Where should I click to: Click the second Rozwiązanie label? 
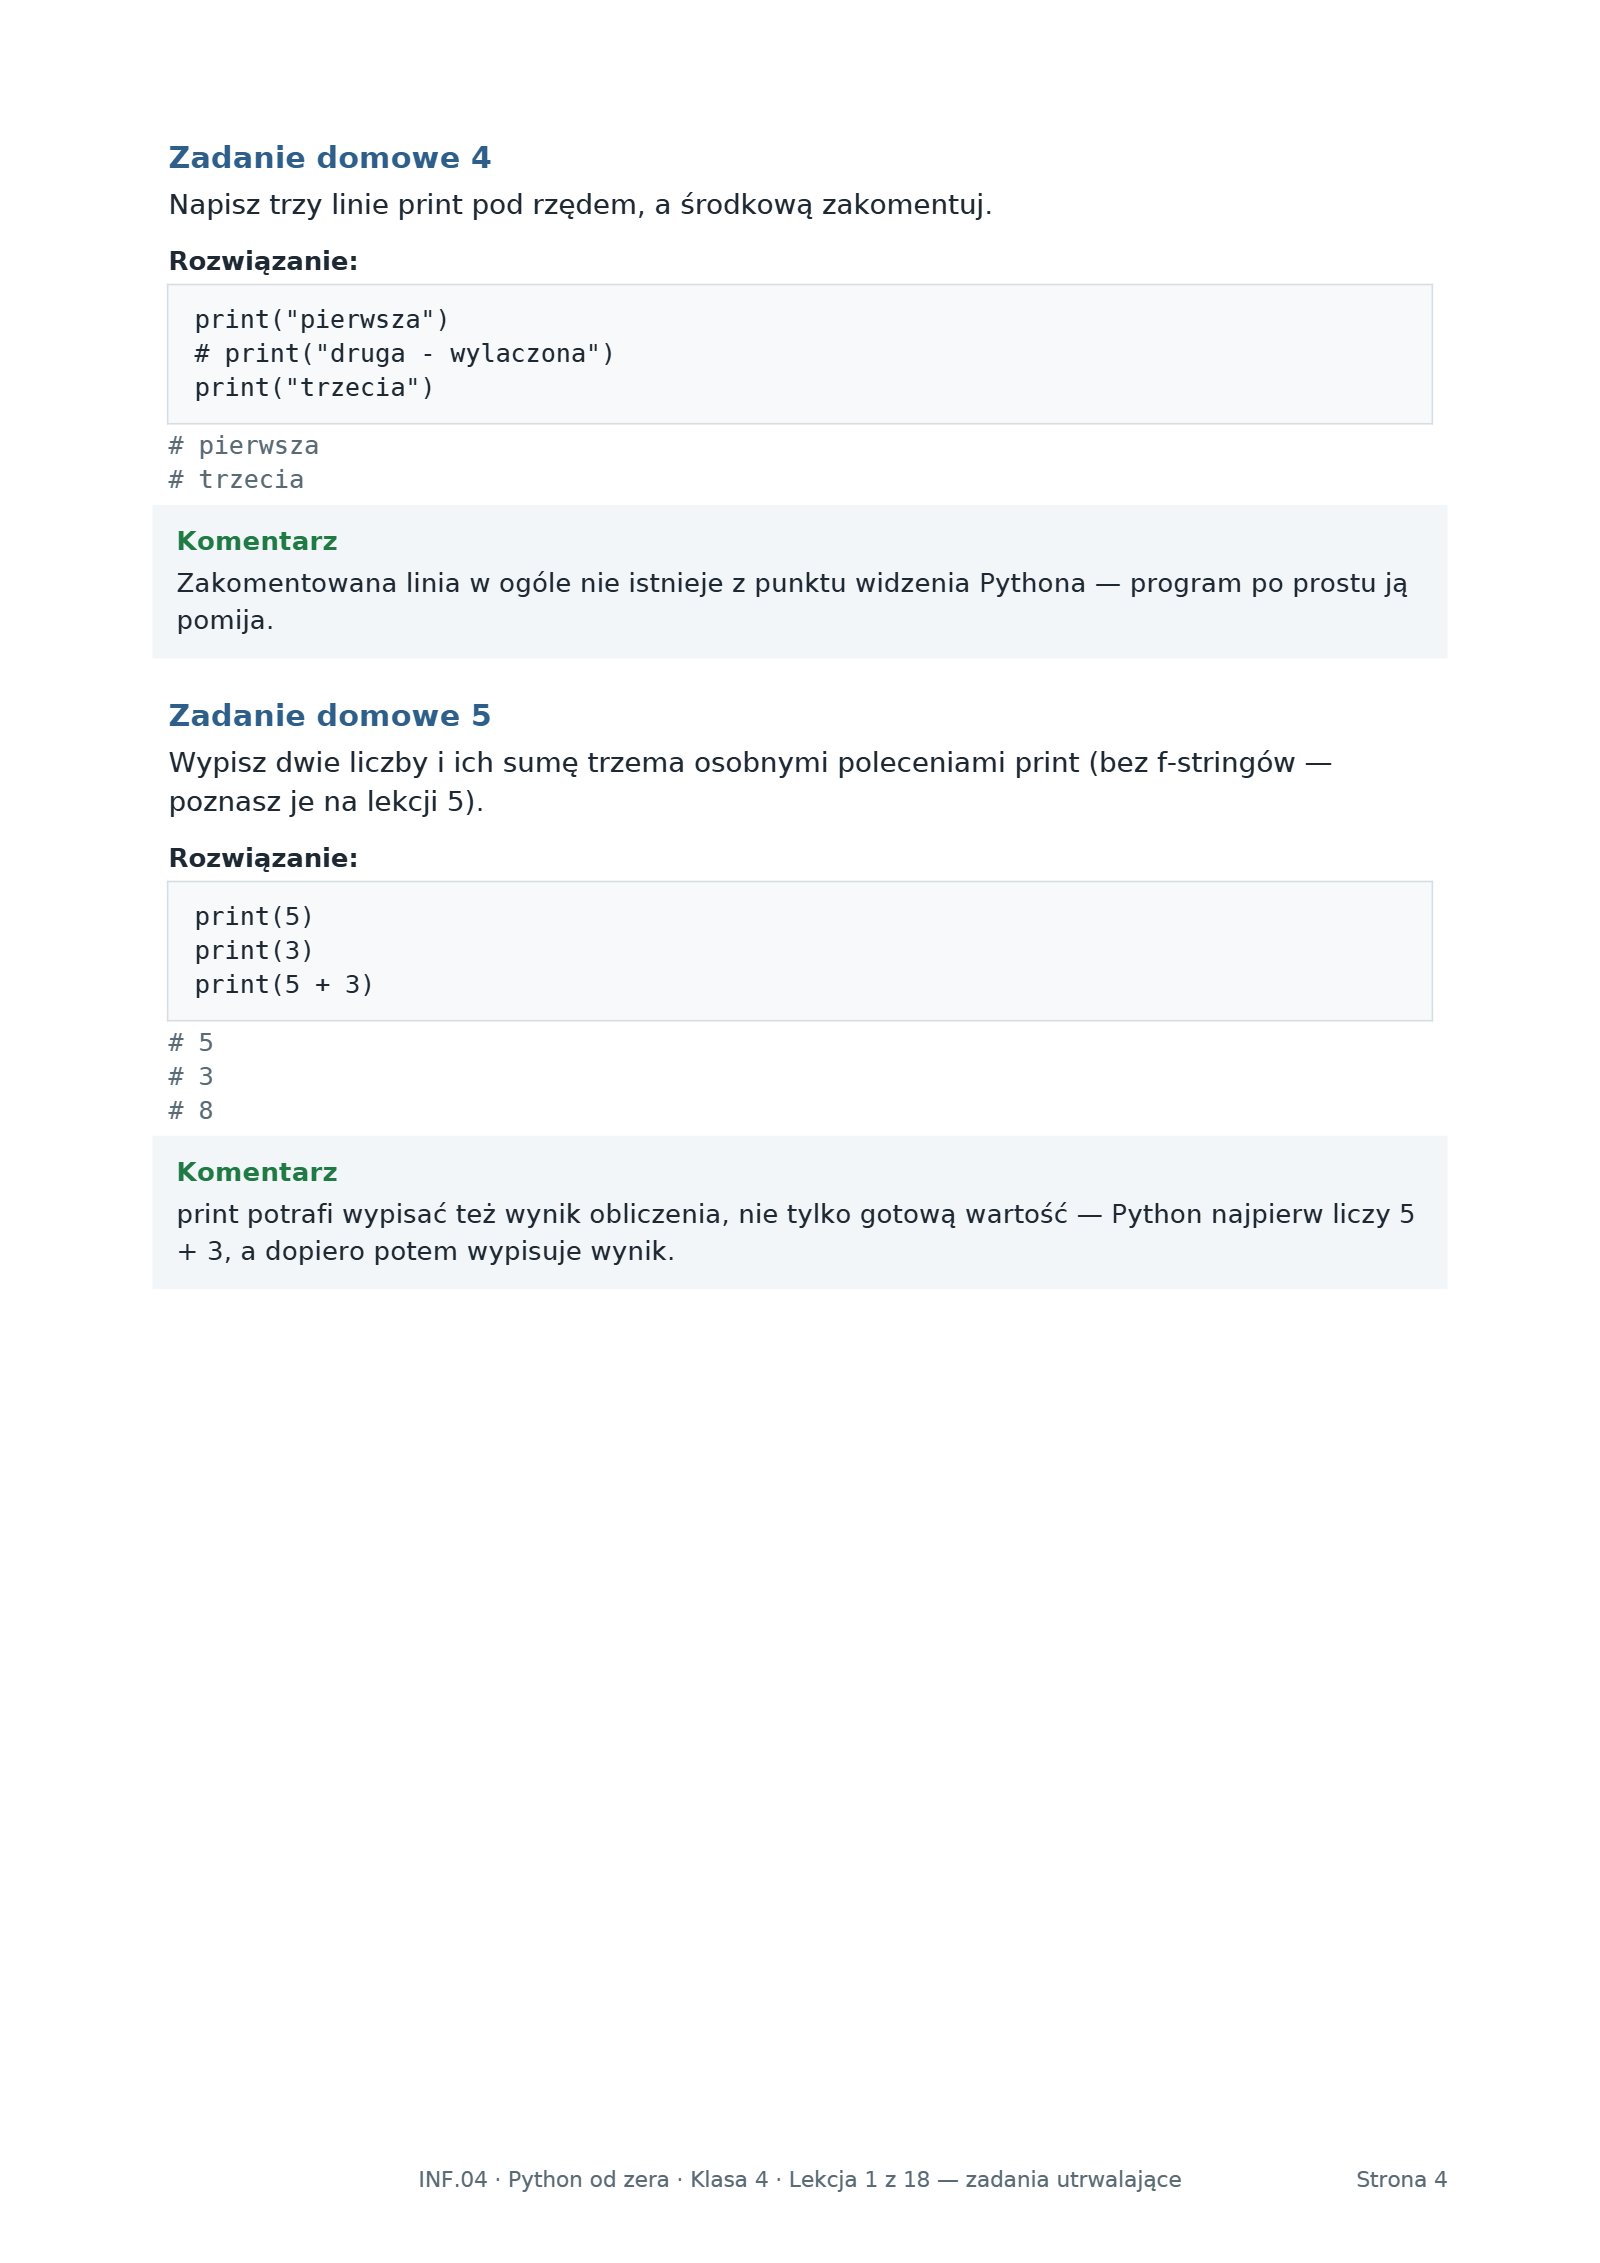[263, 859]
